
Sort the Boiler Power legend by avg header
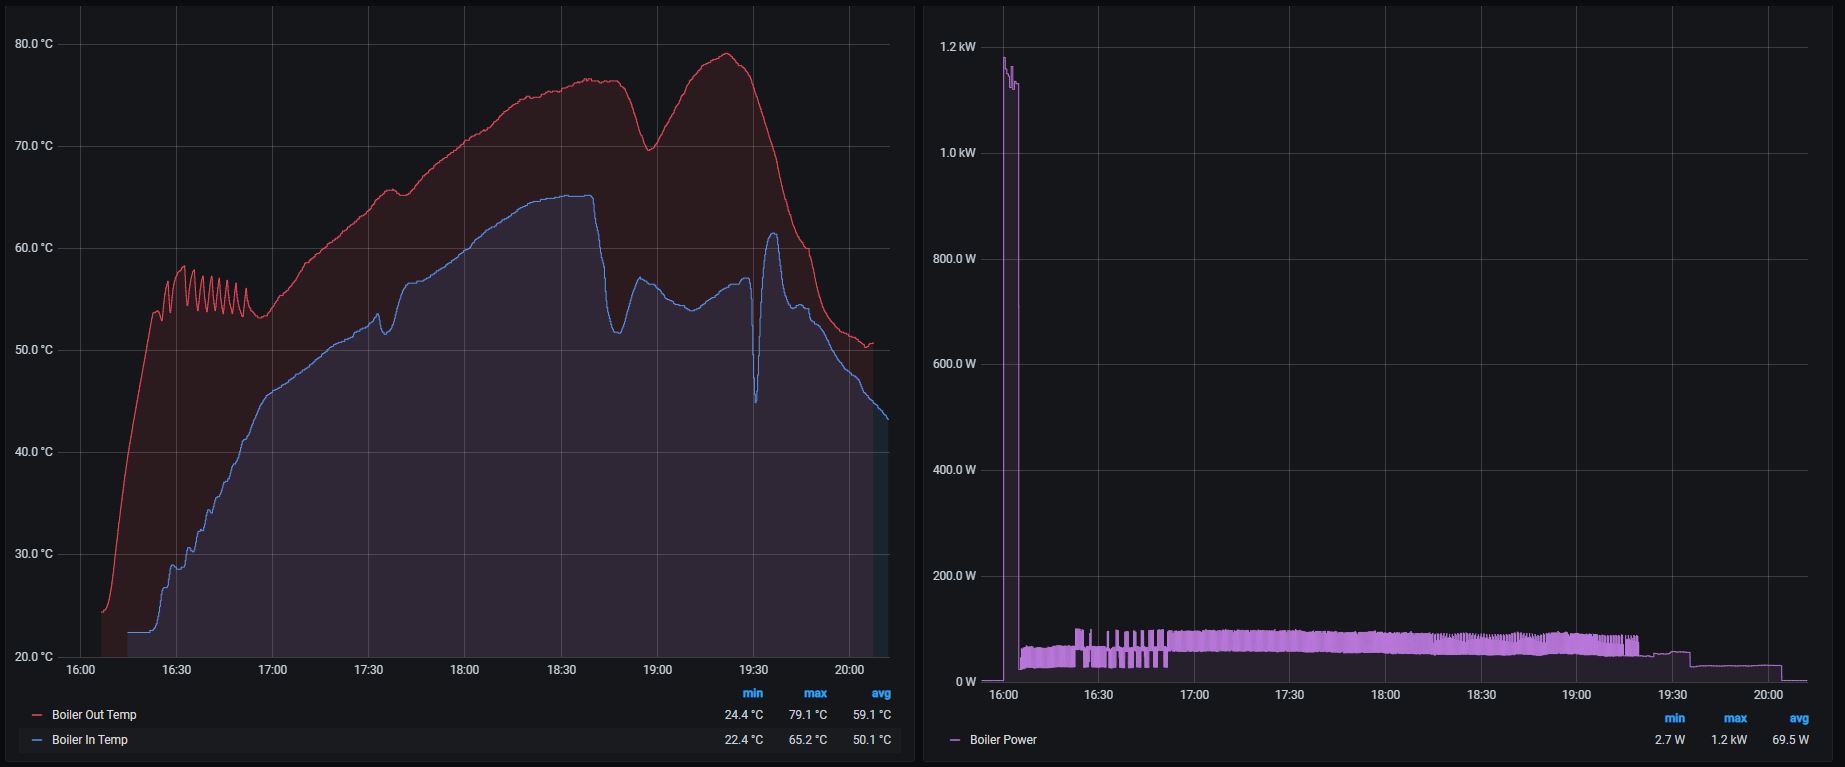click(x=1798, y=718)
